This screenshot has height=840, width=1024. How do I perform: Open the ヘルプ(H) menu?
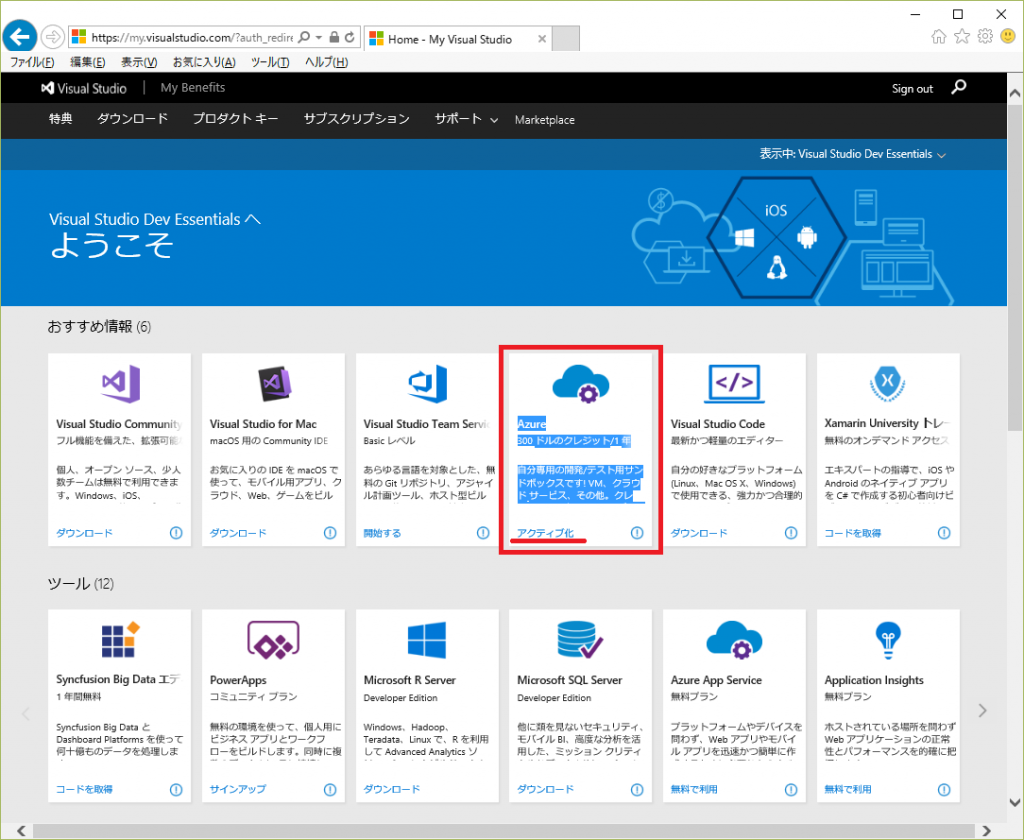tap(326, 62)
